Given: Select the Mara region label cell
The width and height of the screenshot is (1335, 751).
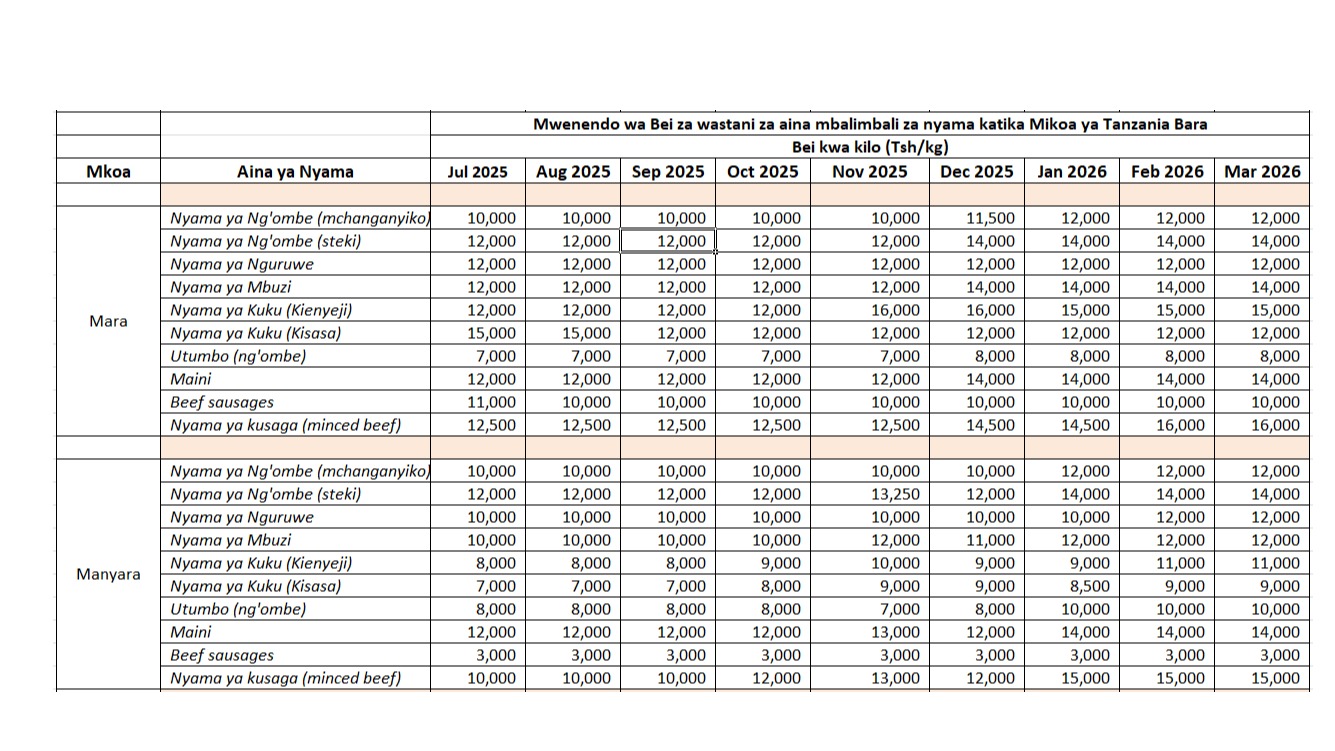Looking at the screenshot, I should pos(108,321).
